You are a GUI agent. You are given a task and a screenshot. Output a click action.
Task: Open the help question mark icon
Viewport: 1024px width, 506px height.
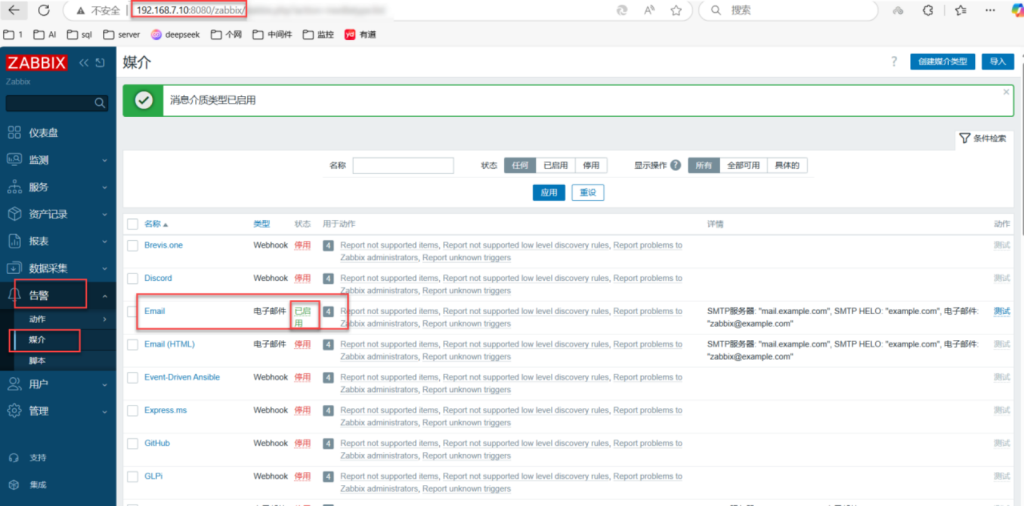(x=893, y=62)
